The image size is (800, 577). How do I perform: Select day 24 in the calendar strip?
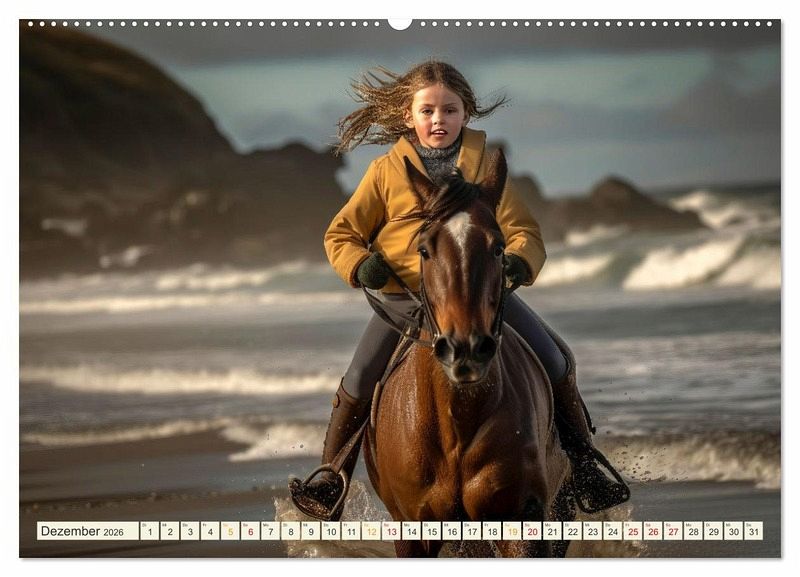click(x=612, y=531)
